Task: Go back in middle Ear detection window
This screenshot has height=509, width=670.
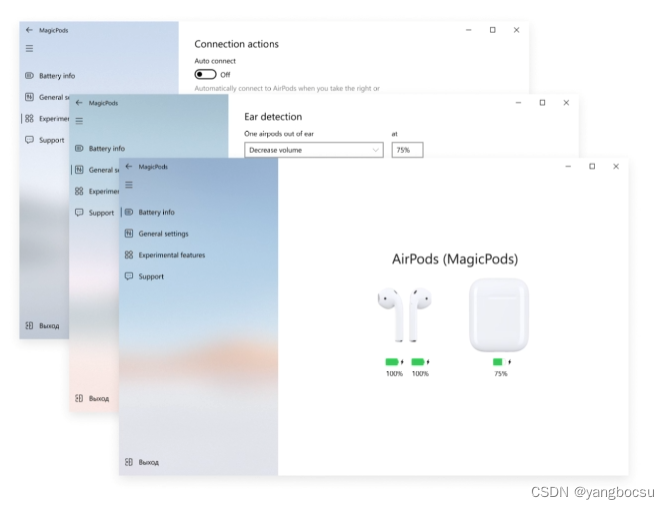Action: tap(79, 103)
